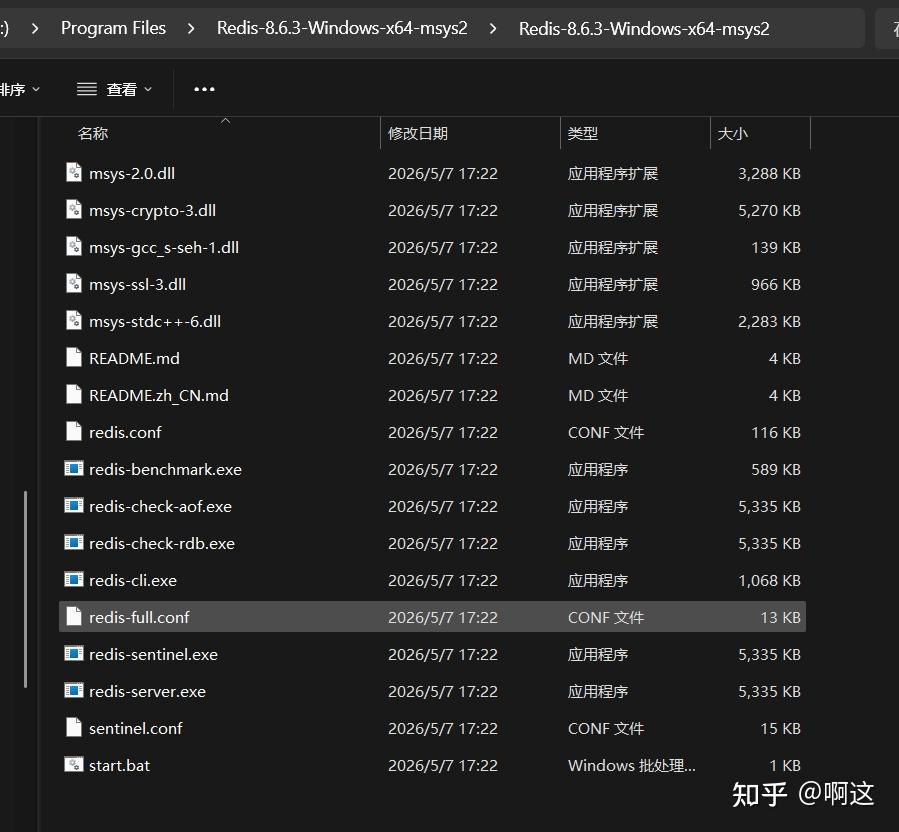
Task: Open the three-dots more options menu
Action: click(204, 89)
